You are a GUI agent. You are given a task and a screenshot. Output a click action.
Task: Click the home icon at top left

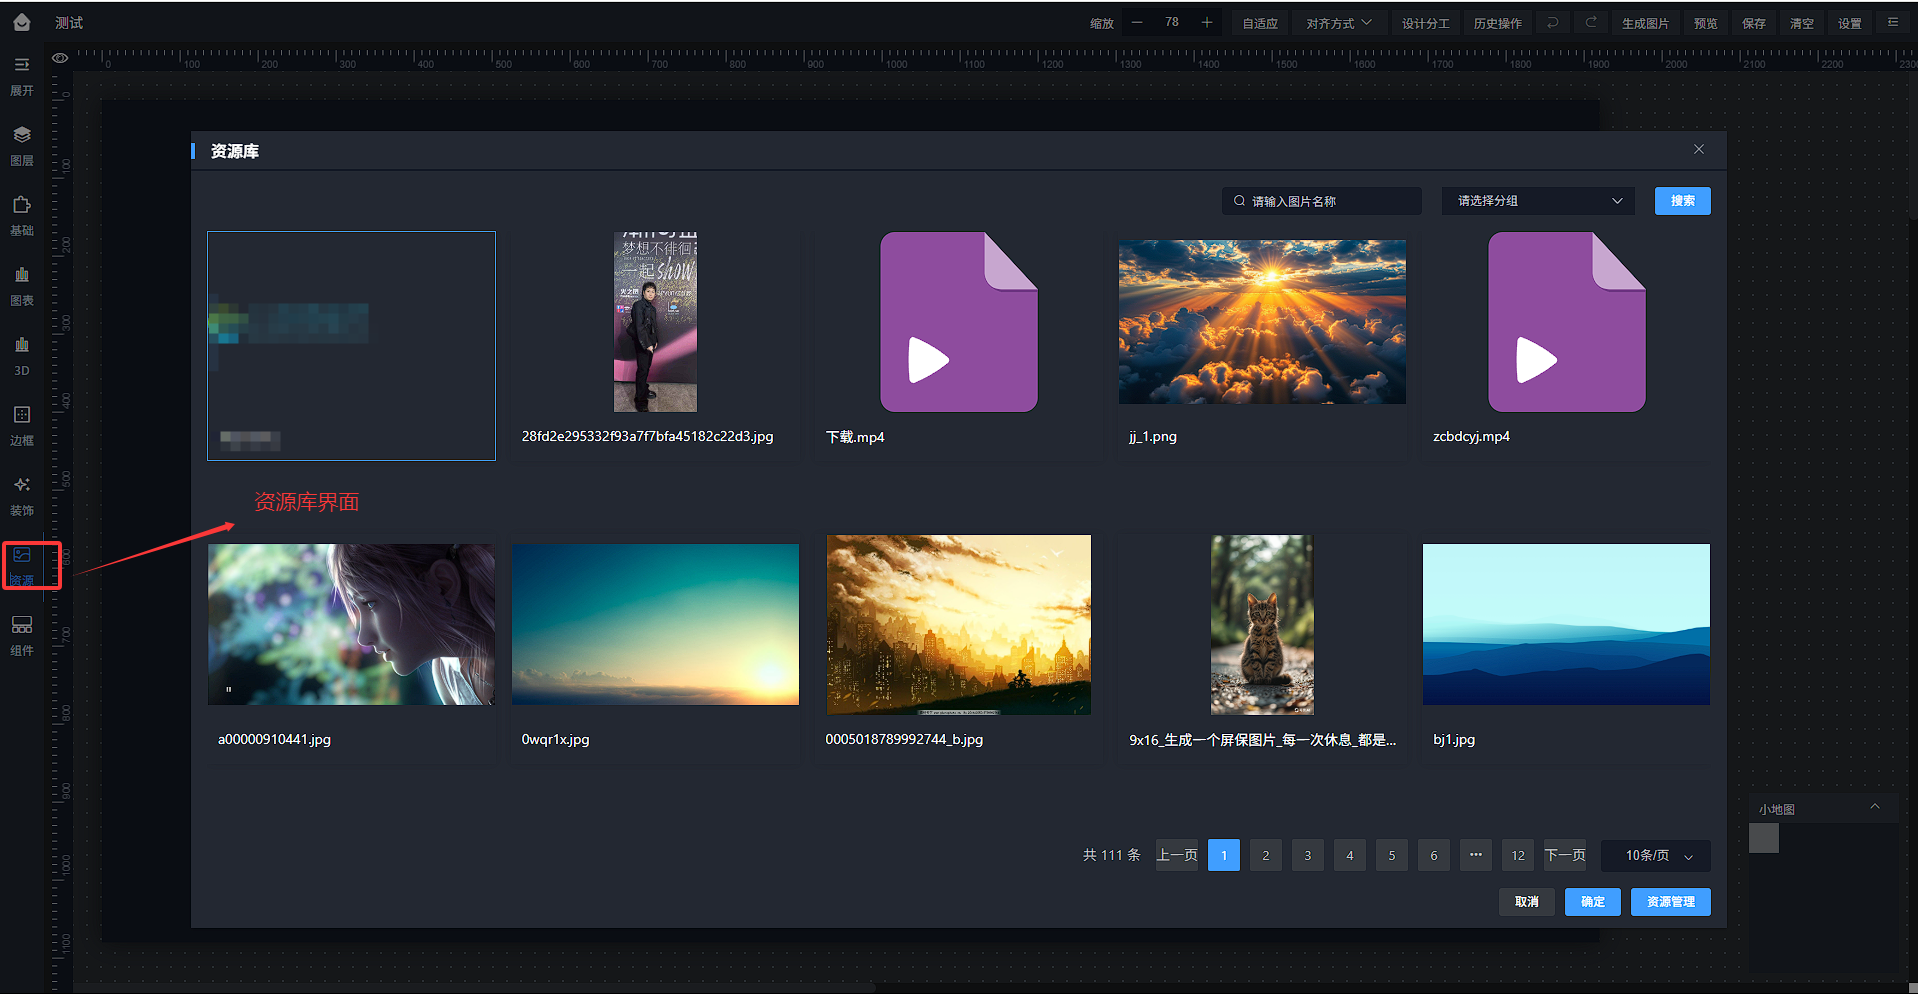pos(22,22)
